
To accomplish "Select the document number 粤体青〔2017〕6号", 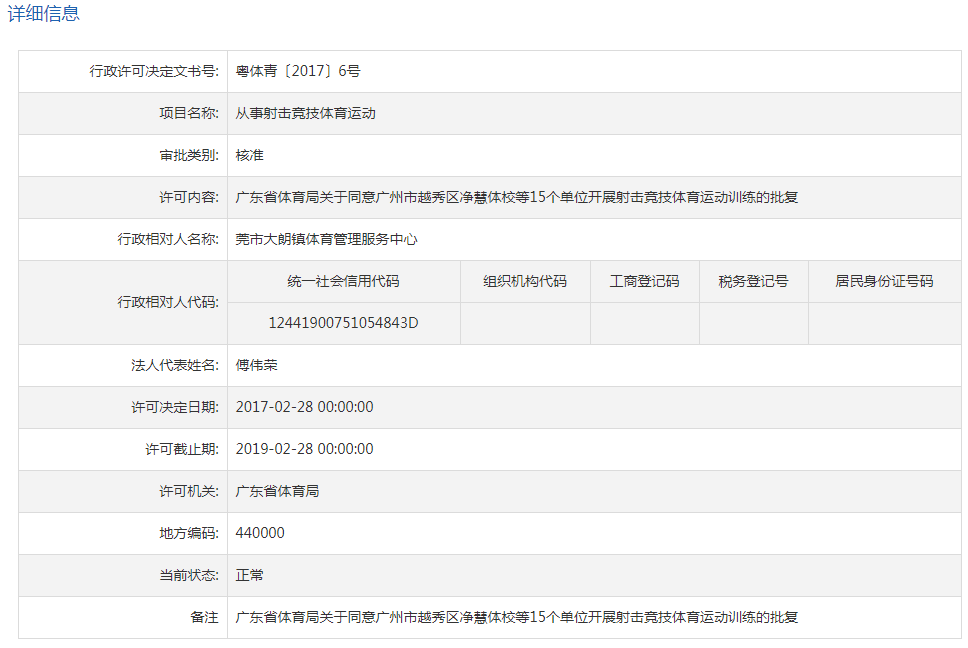I will pyautogui.click(x=297, y=71).
